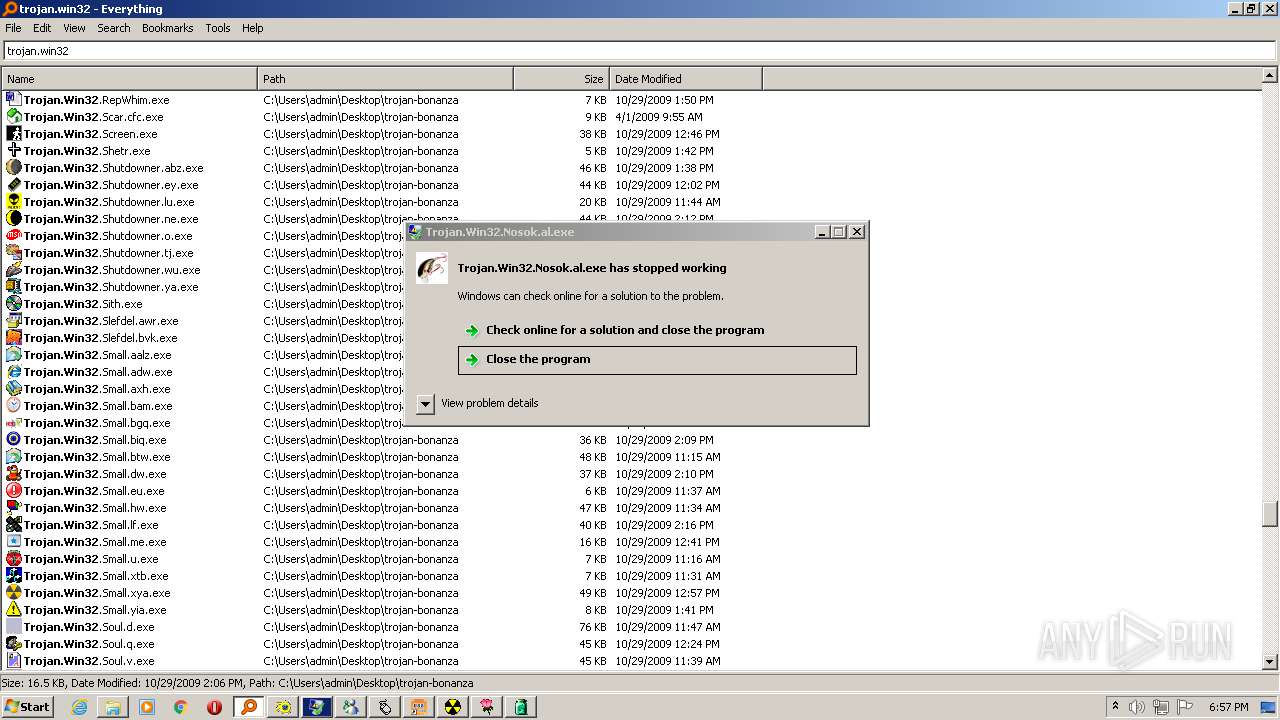Click the date 4/1/2009 9:55 AM

click(659, 117)
